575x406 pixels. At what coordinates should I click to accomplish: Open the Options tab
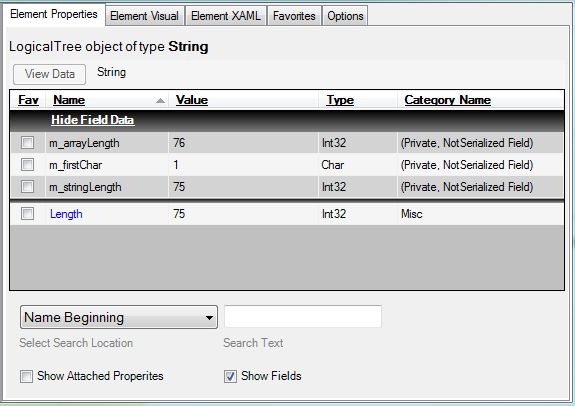[345, 16]
